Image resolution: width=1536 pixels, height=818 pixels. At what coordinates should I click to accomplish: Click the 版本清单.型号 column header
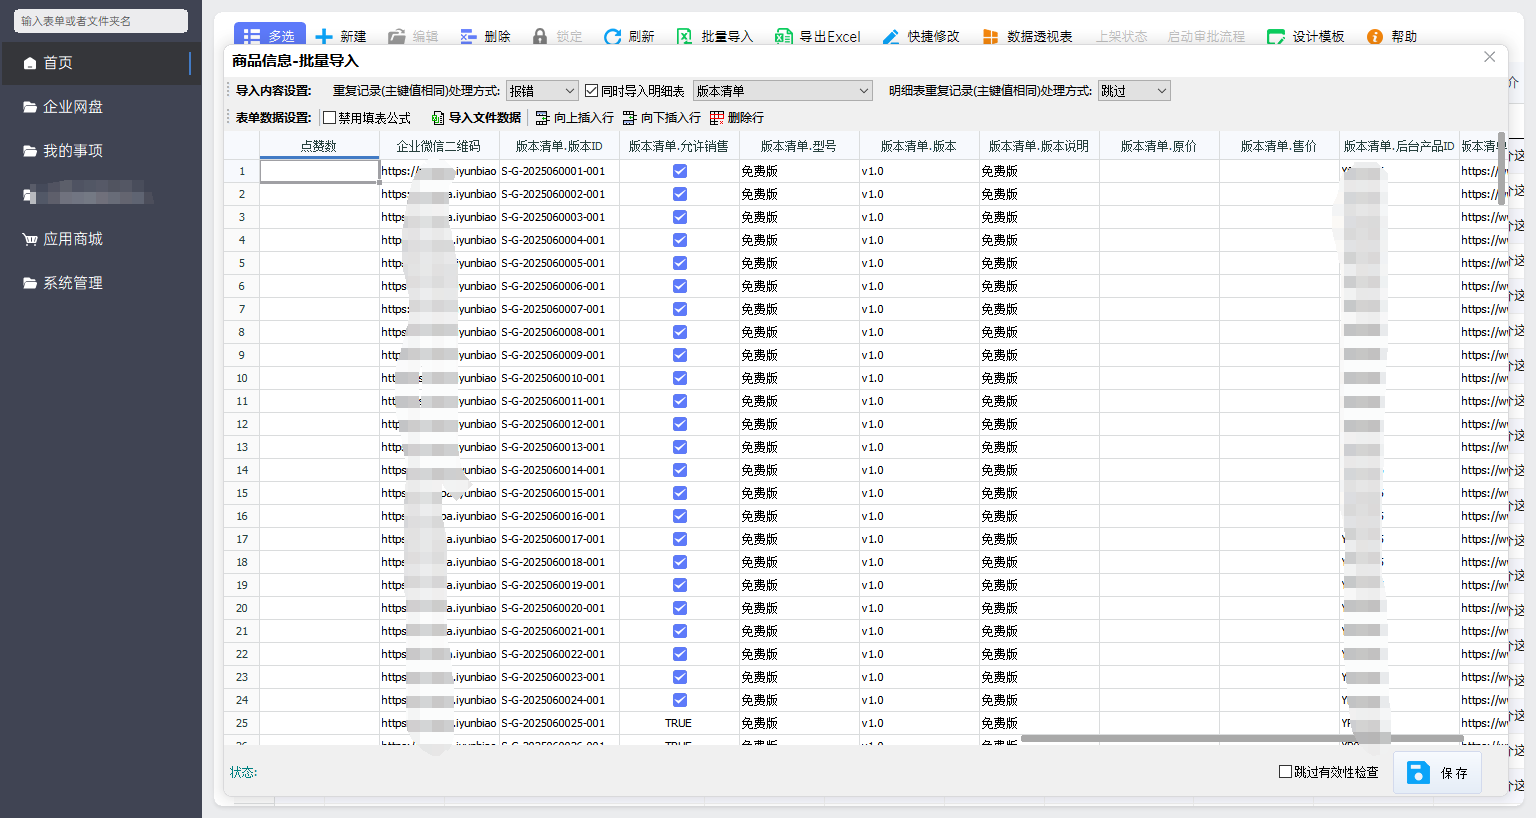pos(799,146)
